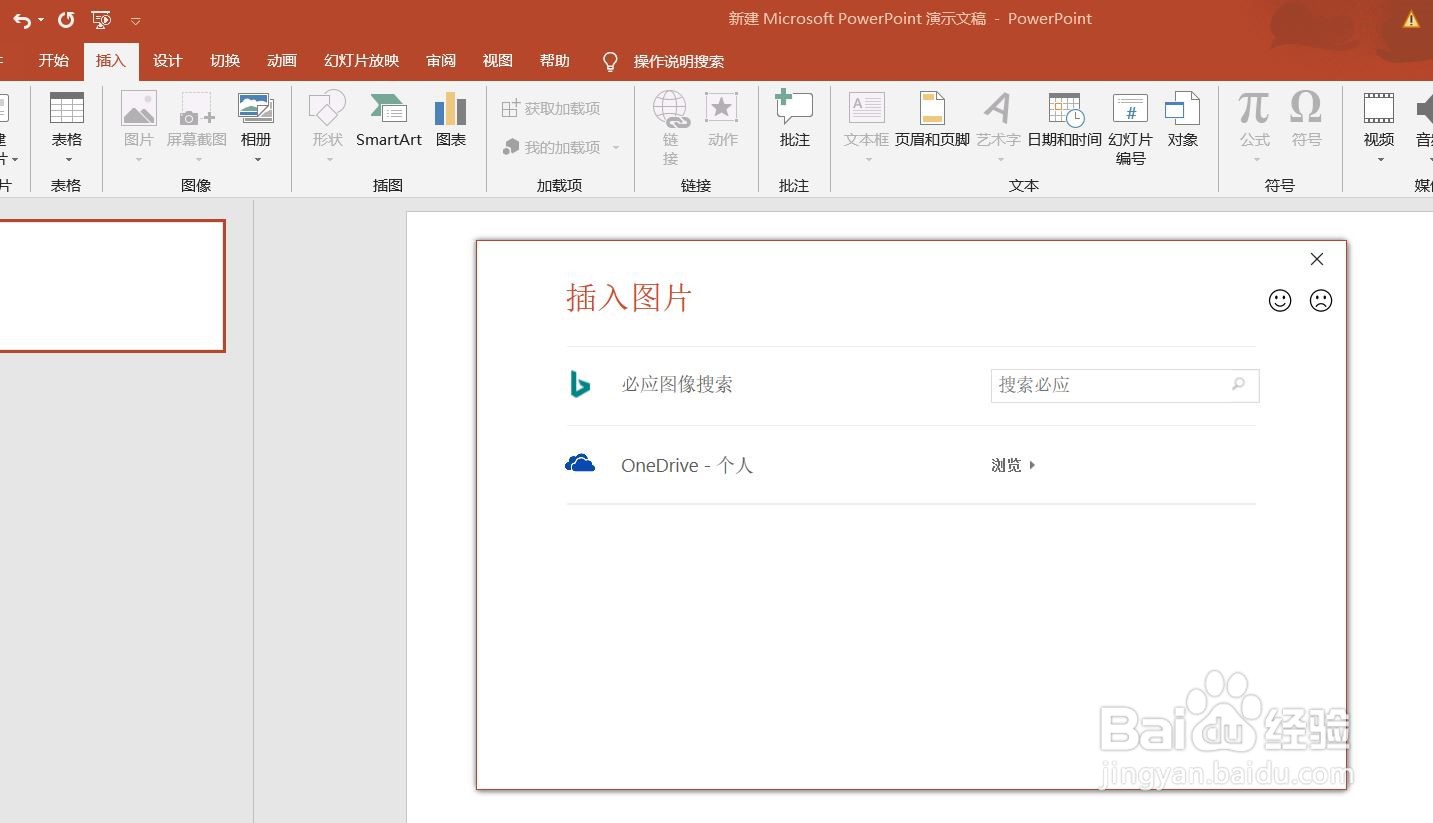
Task: Click 浏览 browse for OneDrive
Action: pyautogui.click(x=1013, y=465)
